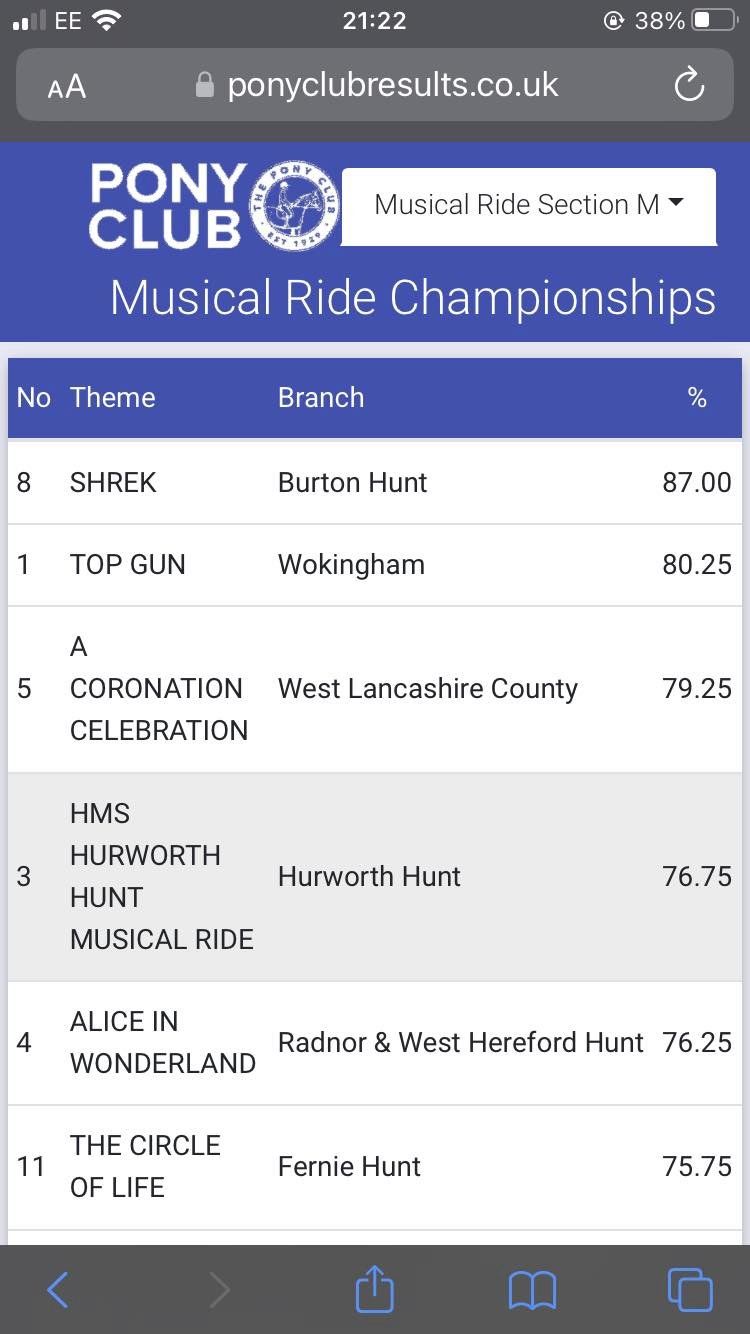The height and width of the screenshot is (1334, 750).
Task: Open the AA reader text options
Action: [67, 88]
